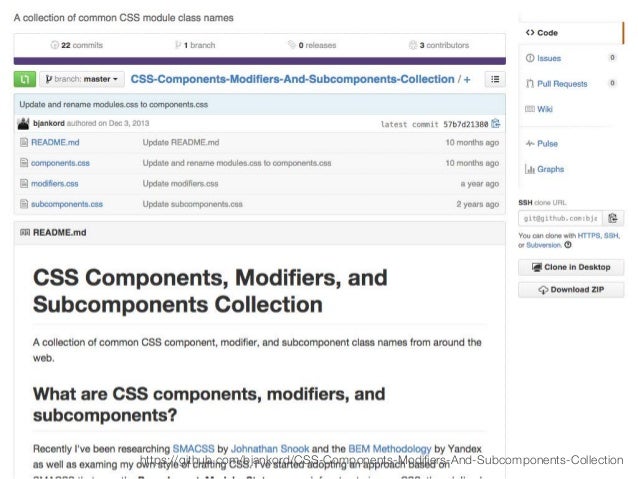Open bjankord author avatar

click(24, 123)
